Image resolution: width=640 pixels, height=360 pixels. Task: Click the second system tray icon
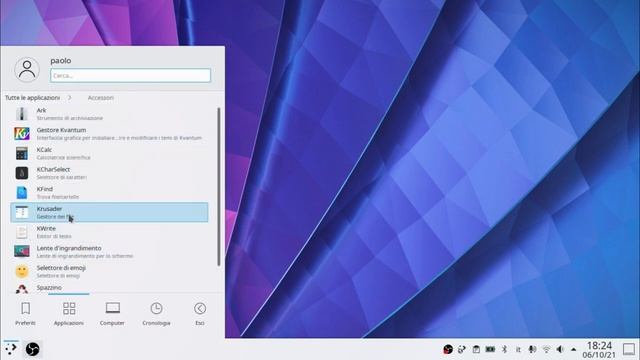point(462,349)
